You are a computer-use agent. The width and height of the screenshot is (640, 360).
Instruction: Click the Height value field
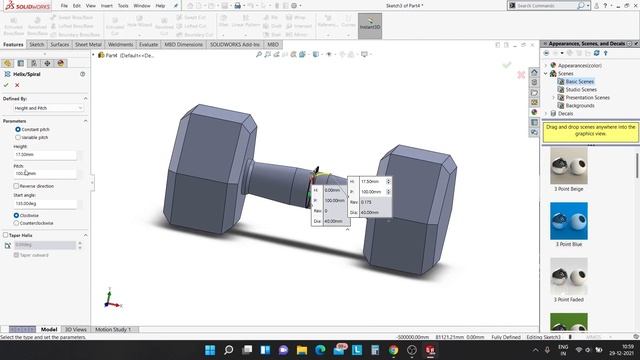coord(45,155)
